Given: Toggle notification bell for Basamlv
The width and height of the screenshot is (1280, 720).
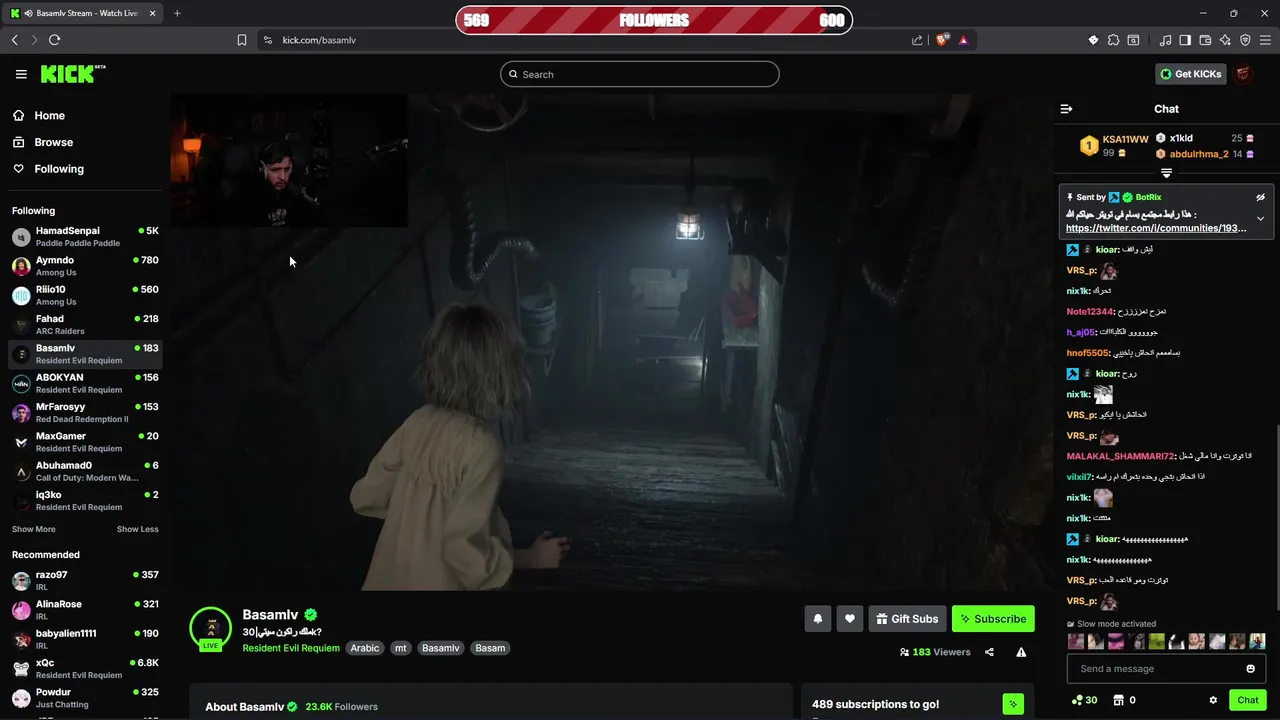Looking at the screenshot, I should (x=818, y=619).
